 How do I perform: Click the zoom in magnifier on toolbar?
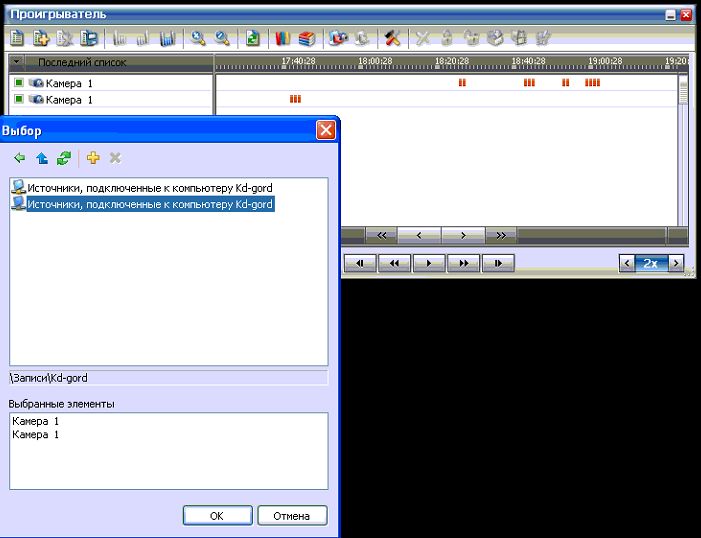coord(198,38)
